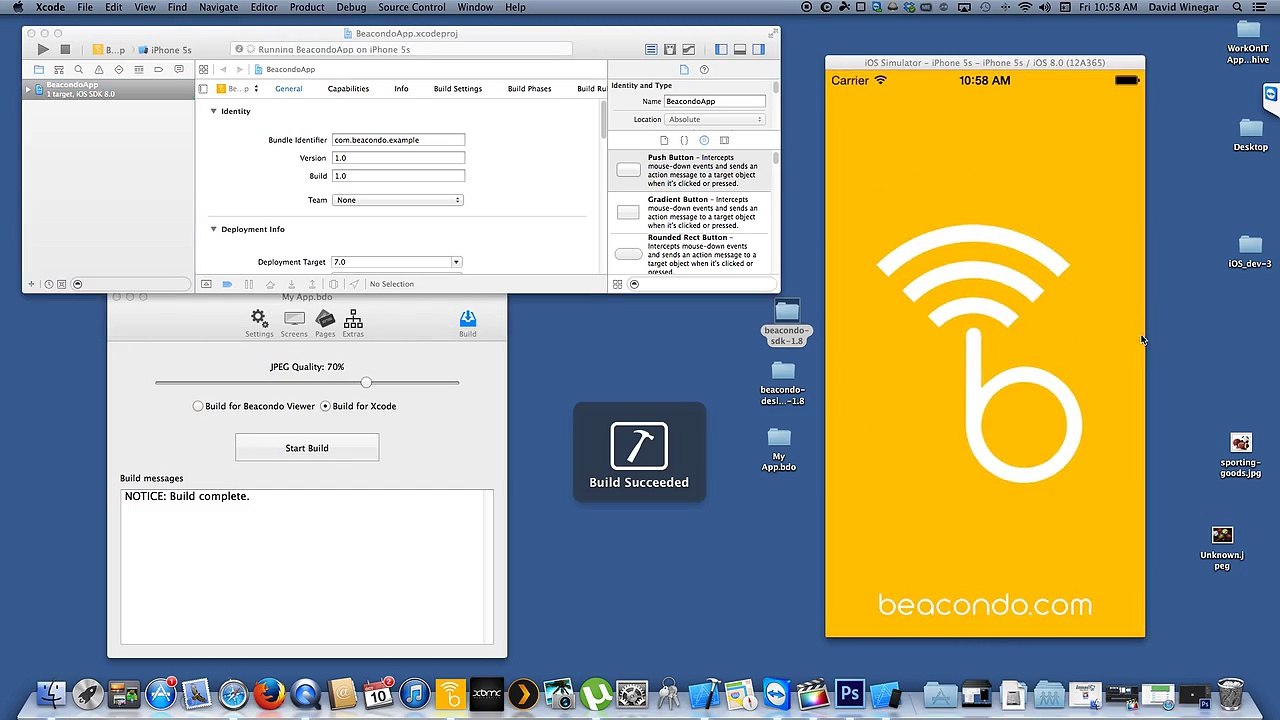Stop the running app in Xcode toolbar

point(65,49)
